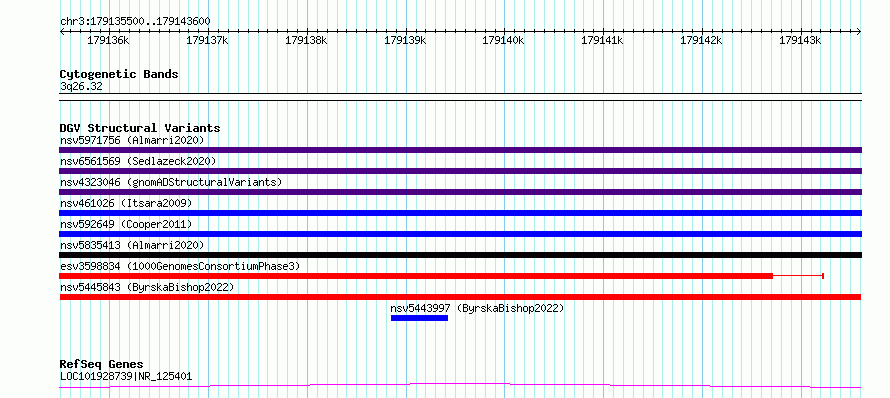The image size is (890, 398).
Task: Click the nsv4323046 (gnomADStructuralVariants) label
Action: pos(171,182)
